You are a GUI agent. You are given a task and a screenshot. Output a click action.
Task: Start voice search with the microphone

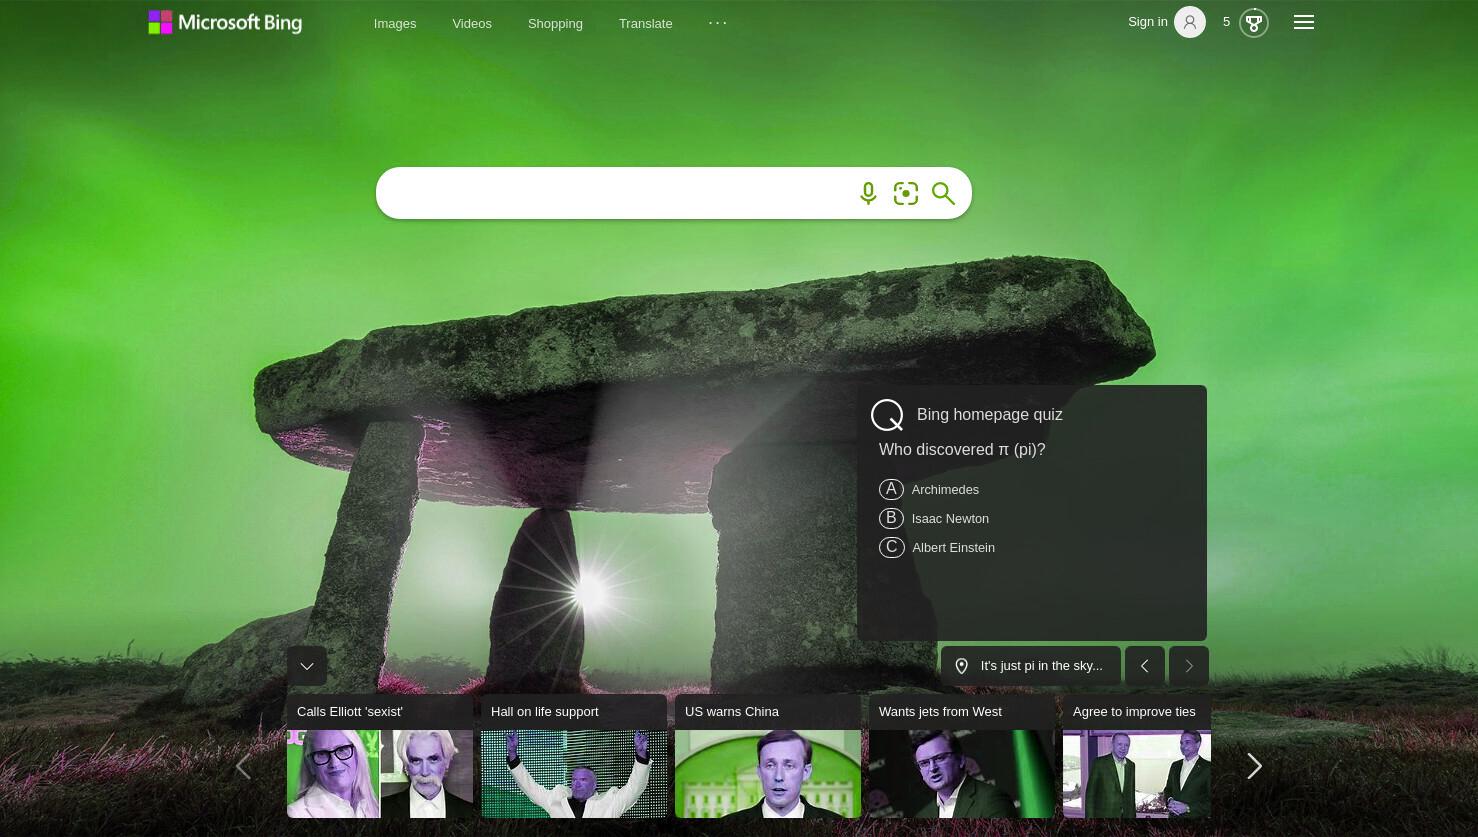(868, 194)
